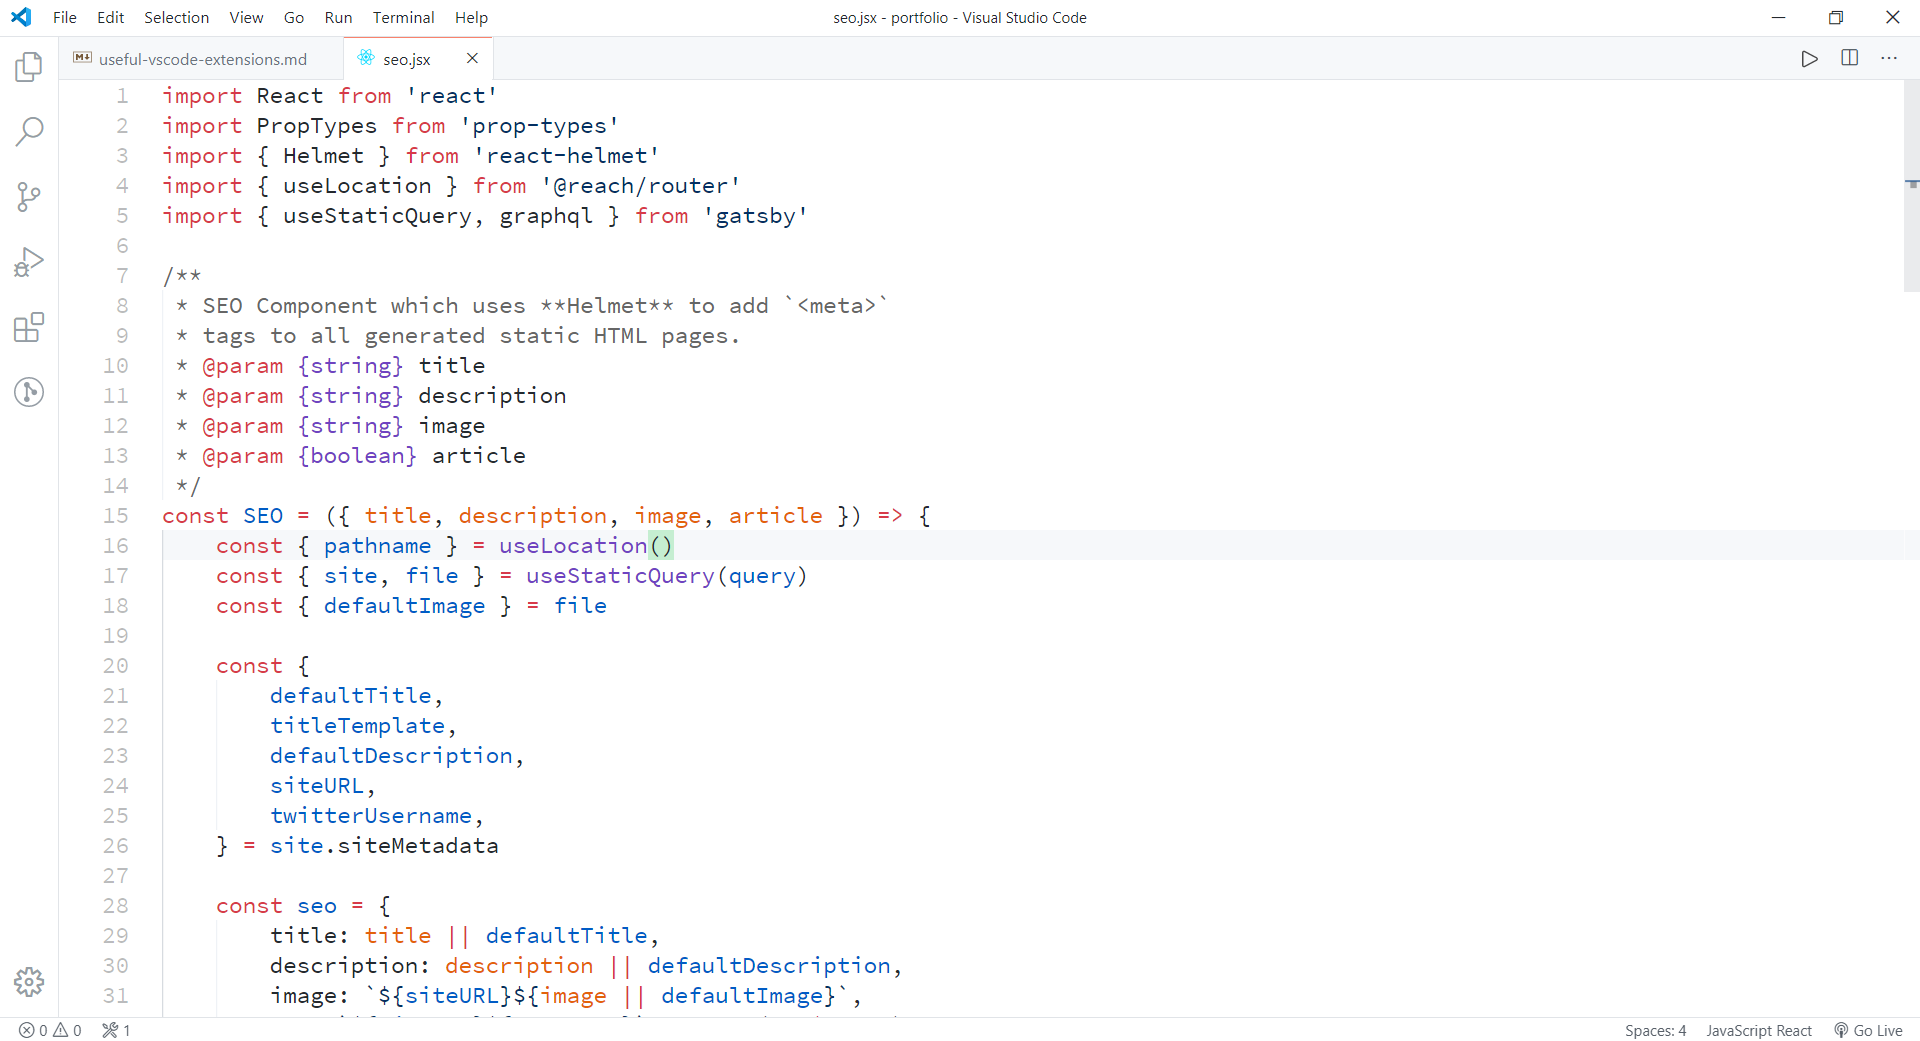Click the wrench tools indicator in status bar
Viewport: 1920px width, 1041px height.
pos(116,1030)
